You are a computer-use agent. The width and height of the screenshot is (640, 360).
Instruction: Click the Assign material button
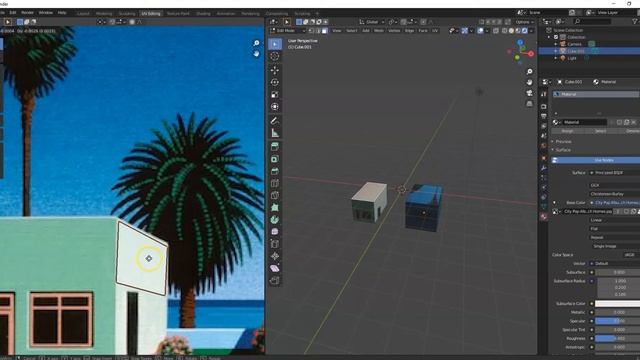click(x=567, y=131)
